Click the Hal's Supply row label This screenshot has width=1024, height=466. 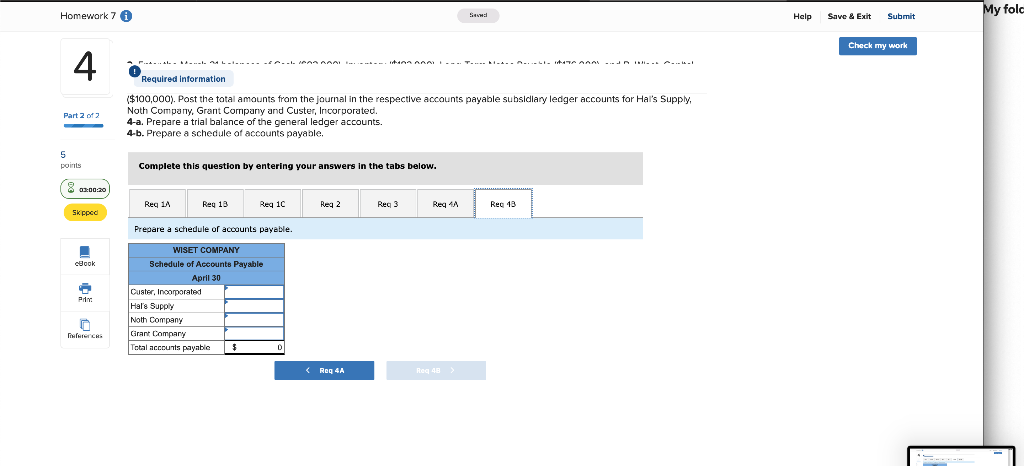(152, 306)
